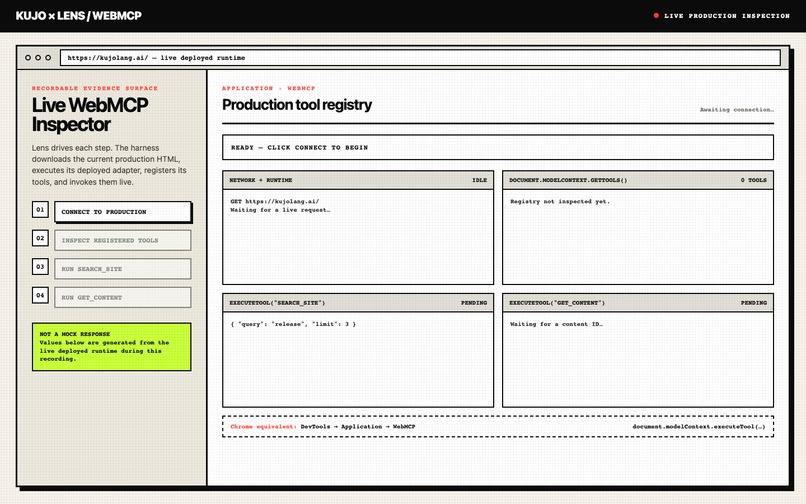Image resolution: width=806 pixels, height=504 pixels.
Task: Click the executeTool("get_content") header
Action: point(637,303)
